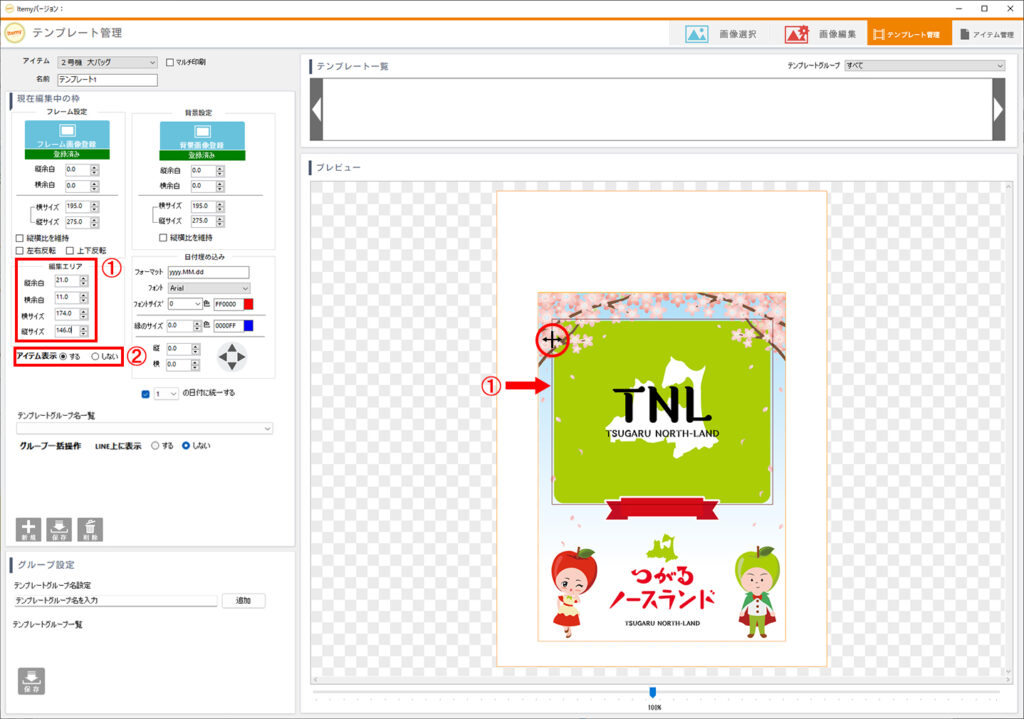Select しない for アイテム表示

[x=96, y=356]
